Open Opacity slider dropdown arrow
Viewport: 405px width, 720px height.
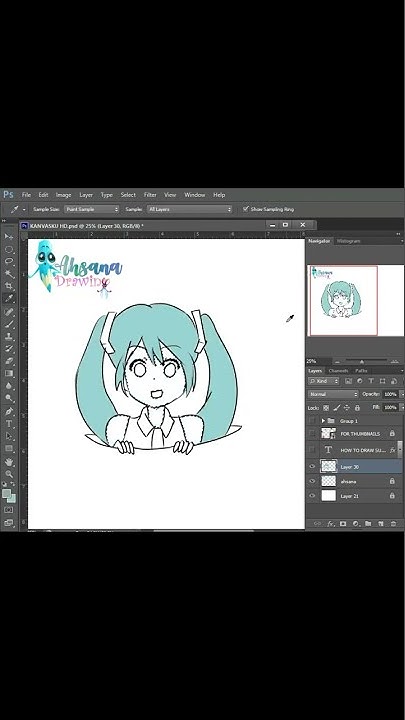(402, 394)
